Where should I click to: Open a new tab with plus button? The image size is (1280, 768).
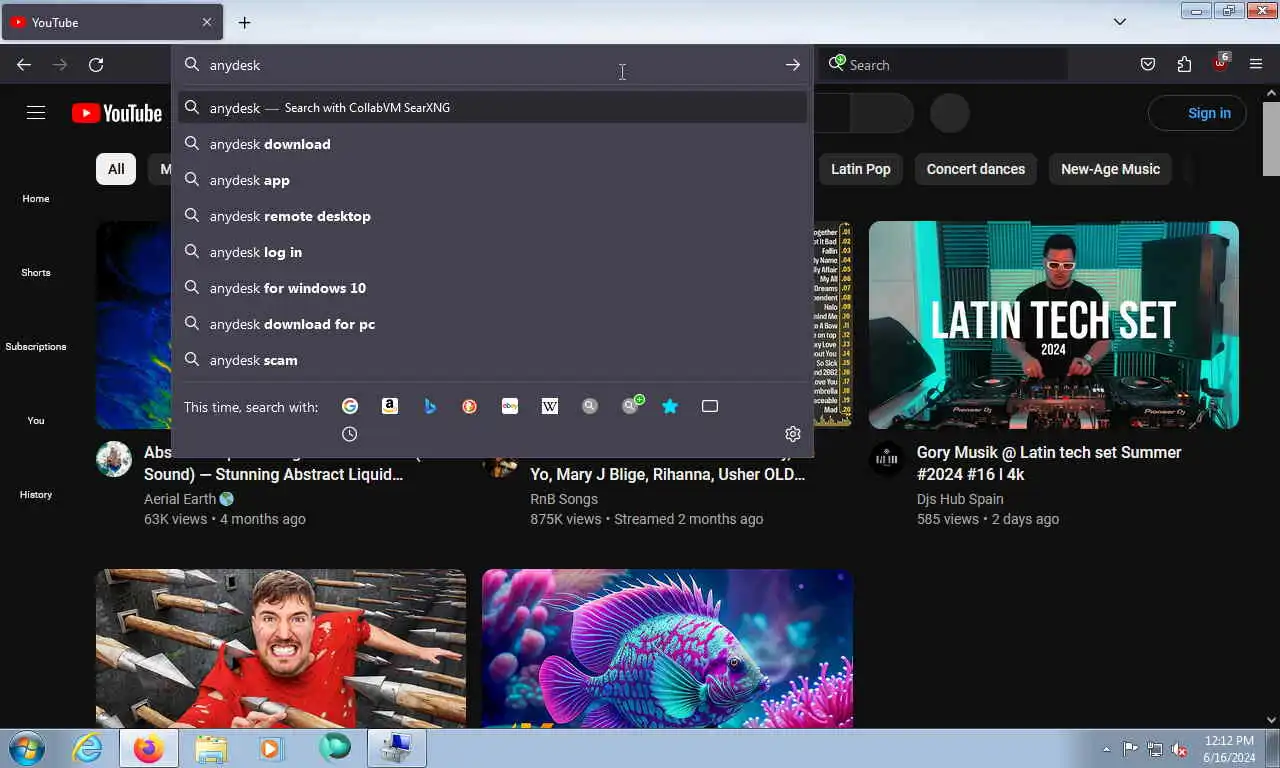tap(244, 22)
